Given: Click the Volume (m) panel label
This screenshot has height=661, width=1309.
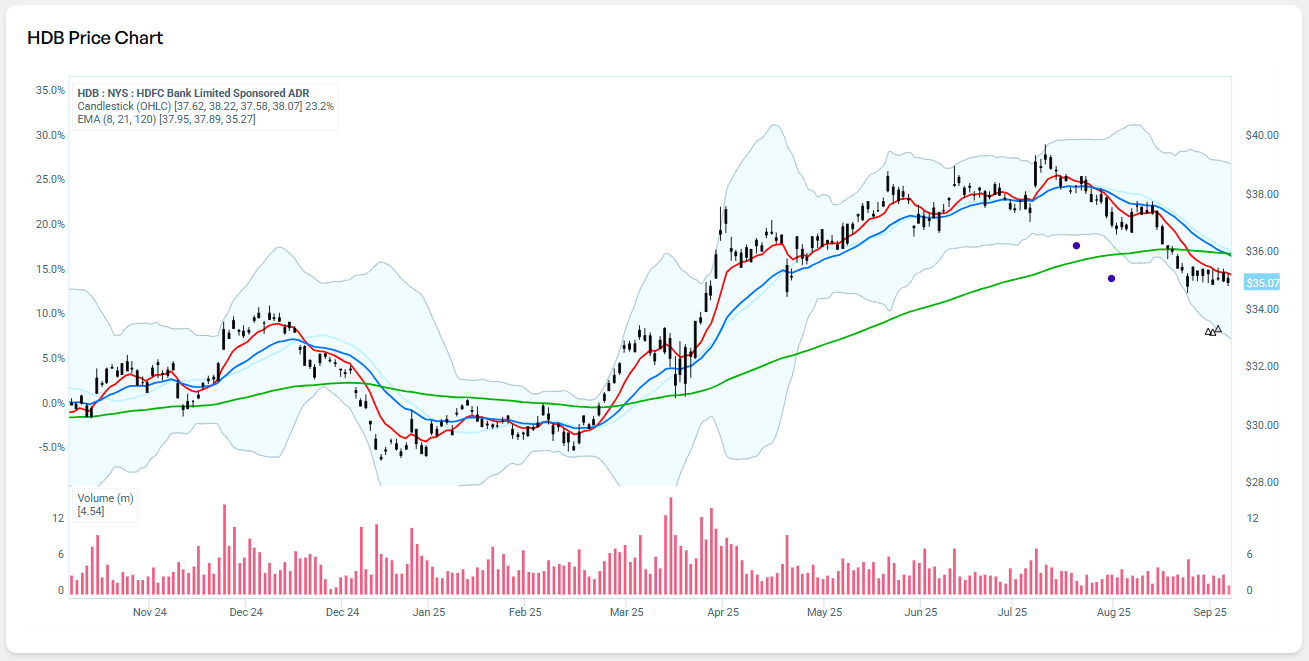Looking at the screenshot, I should pyautogui.click(x=105, y=498).
